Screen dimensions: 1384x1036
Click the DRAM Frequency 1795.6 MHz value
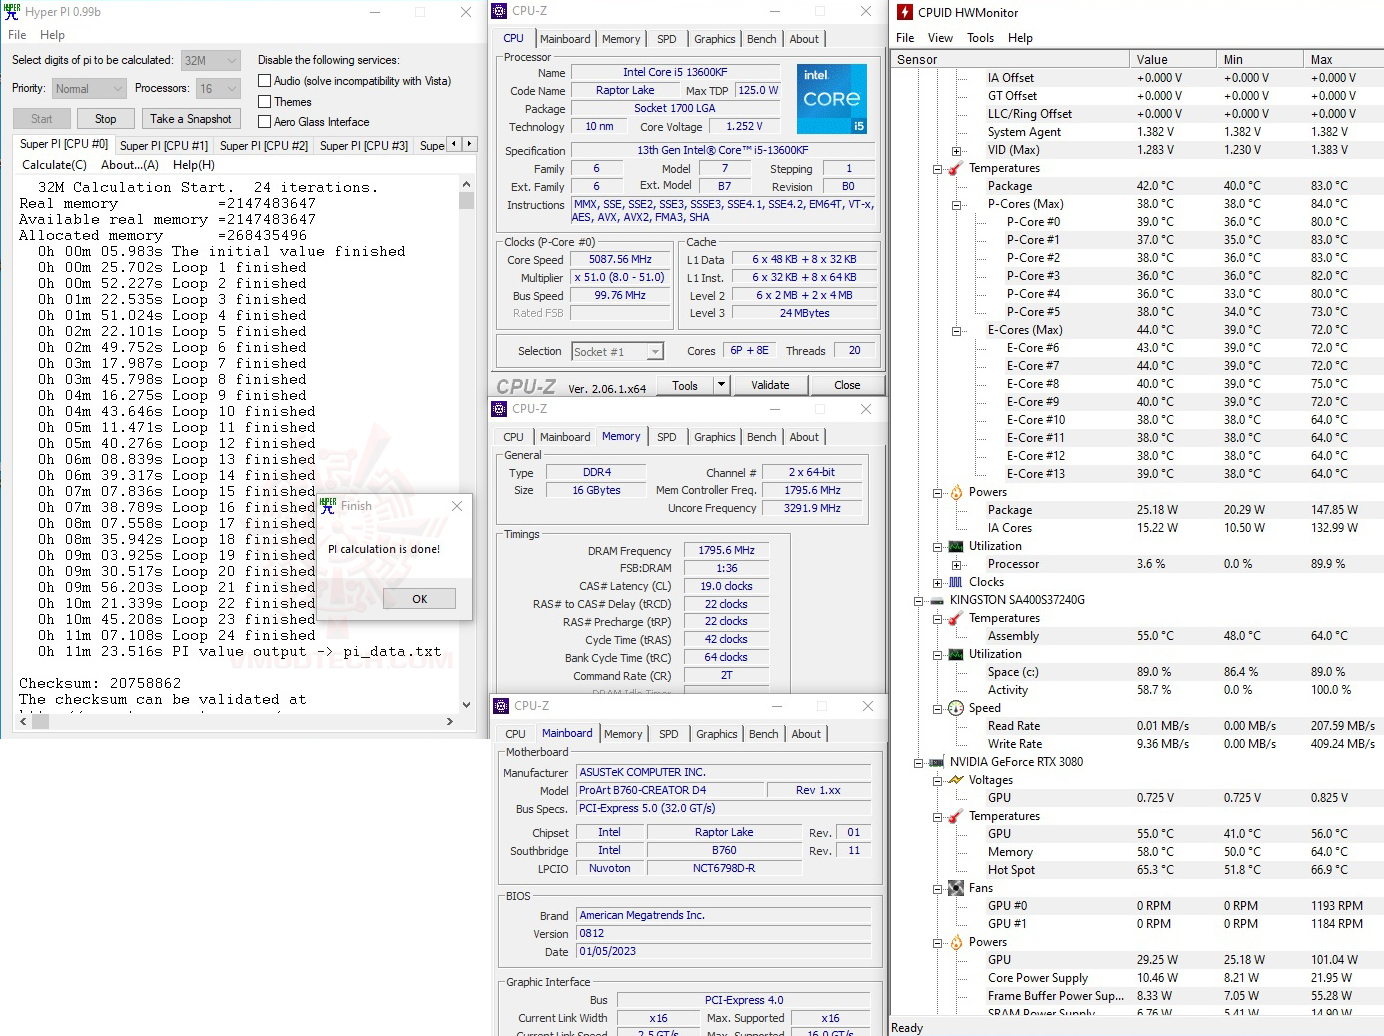point(727,550)
